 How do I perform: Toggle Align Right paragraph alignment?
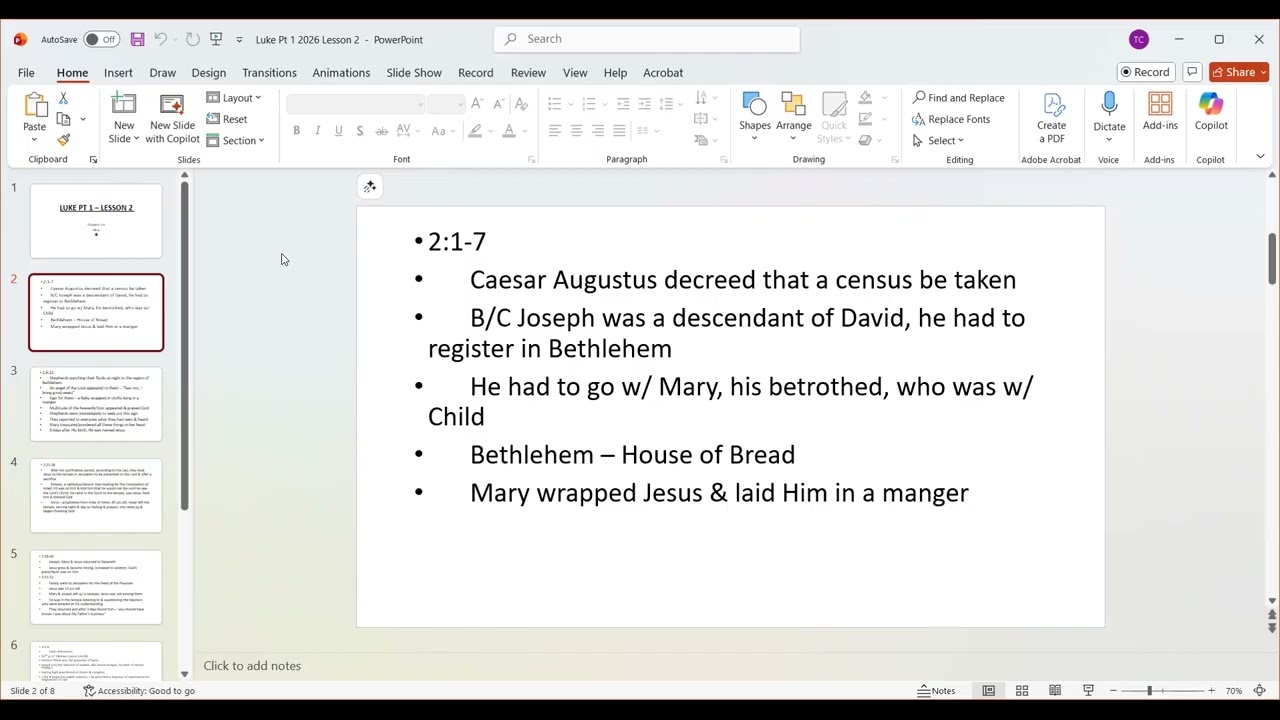(x=597, y=131)
